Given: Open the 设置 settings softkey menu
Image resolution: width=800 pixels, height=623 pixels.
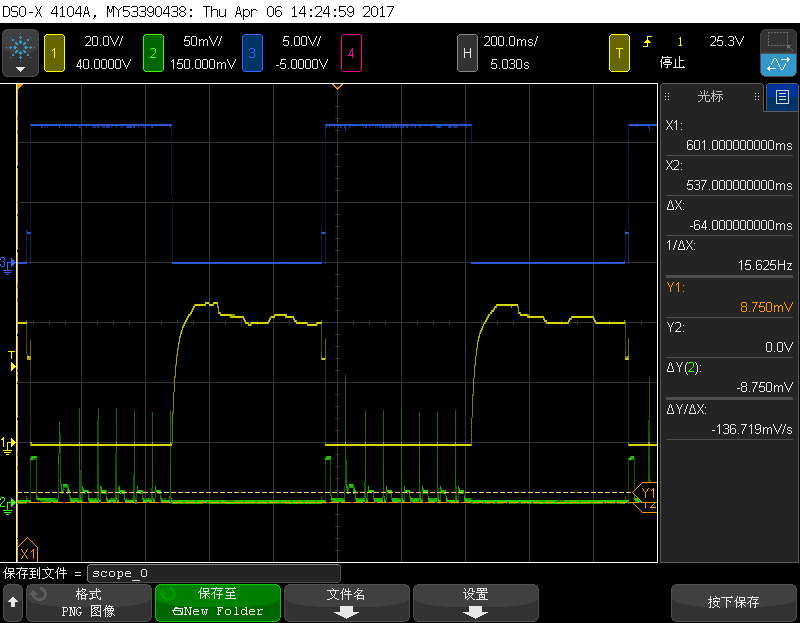Looking at the screenshot, I should 476,603.
